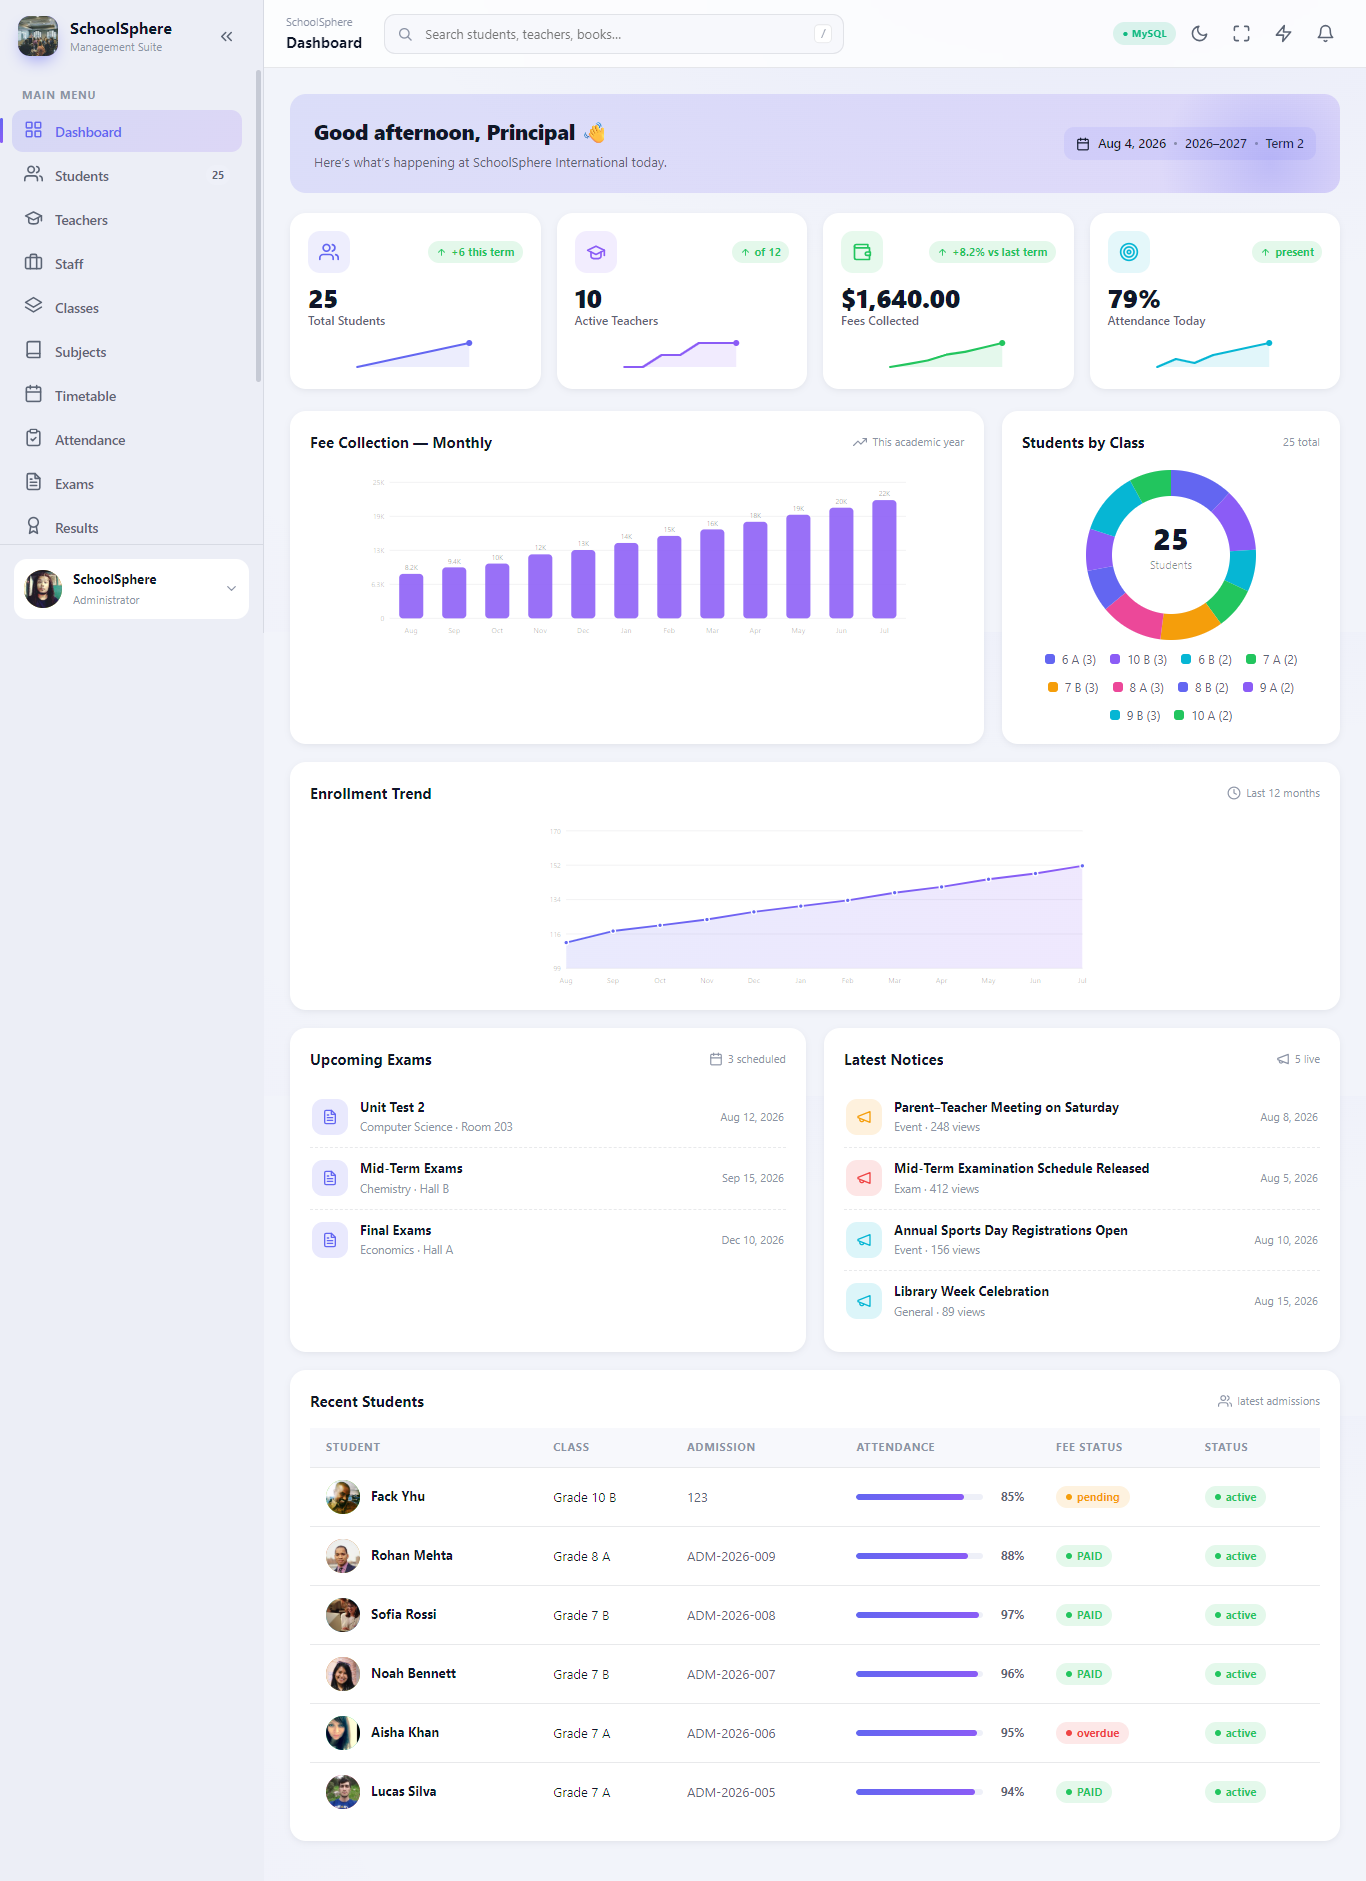Click the Classes layers icon in sidebar
1366x1881 pixels.
pyautogui.click(x=34, y=307)
